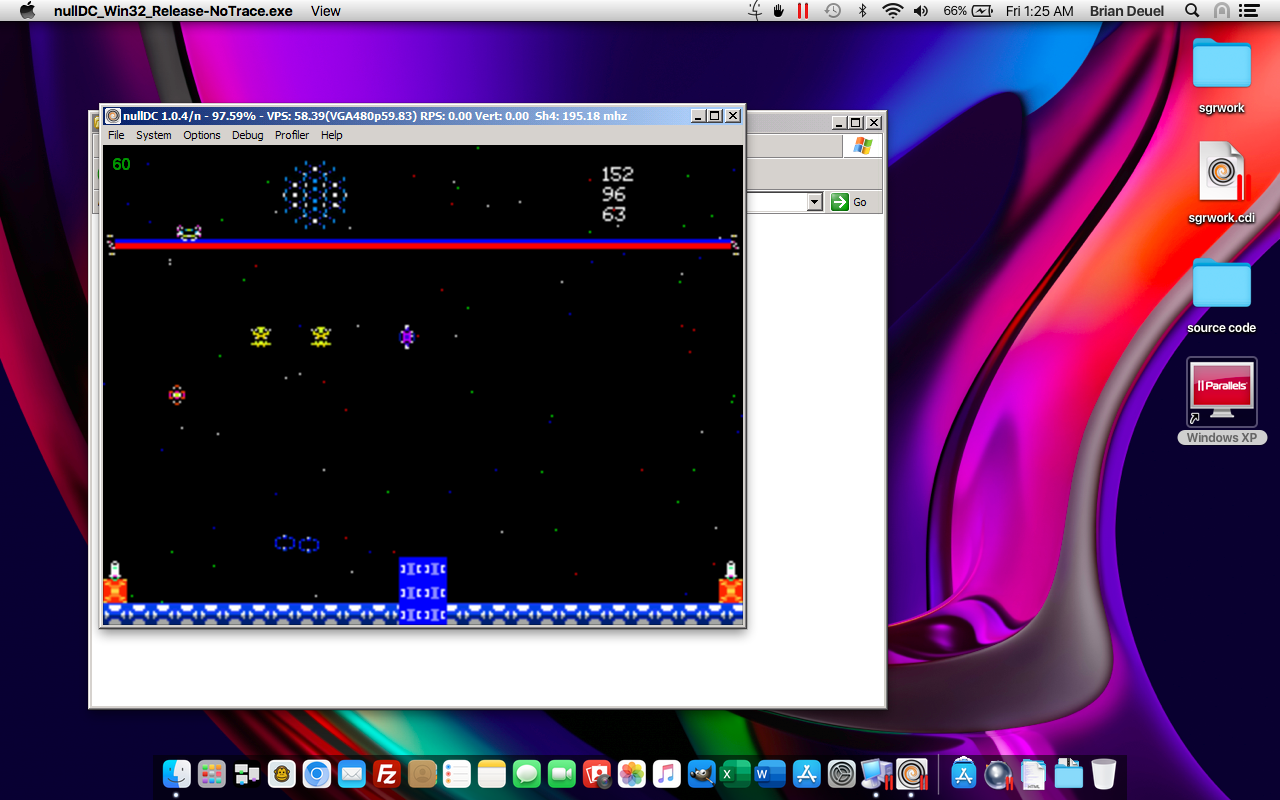Open the Profiler menu in nullDC
Viewport: 1280px width, 800px height.
point(292,135)
